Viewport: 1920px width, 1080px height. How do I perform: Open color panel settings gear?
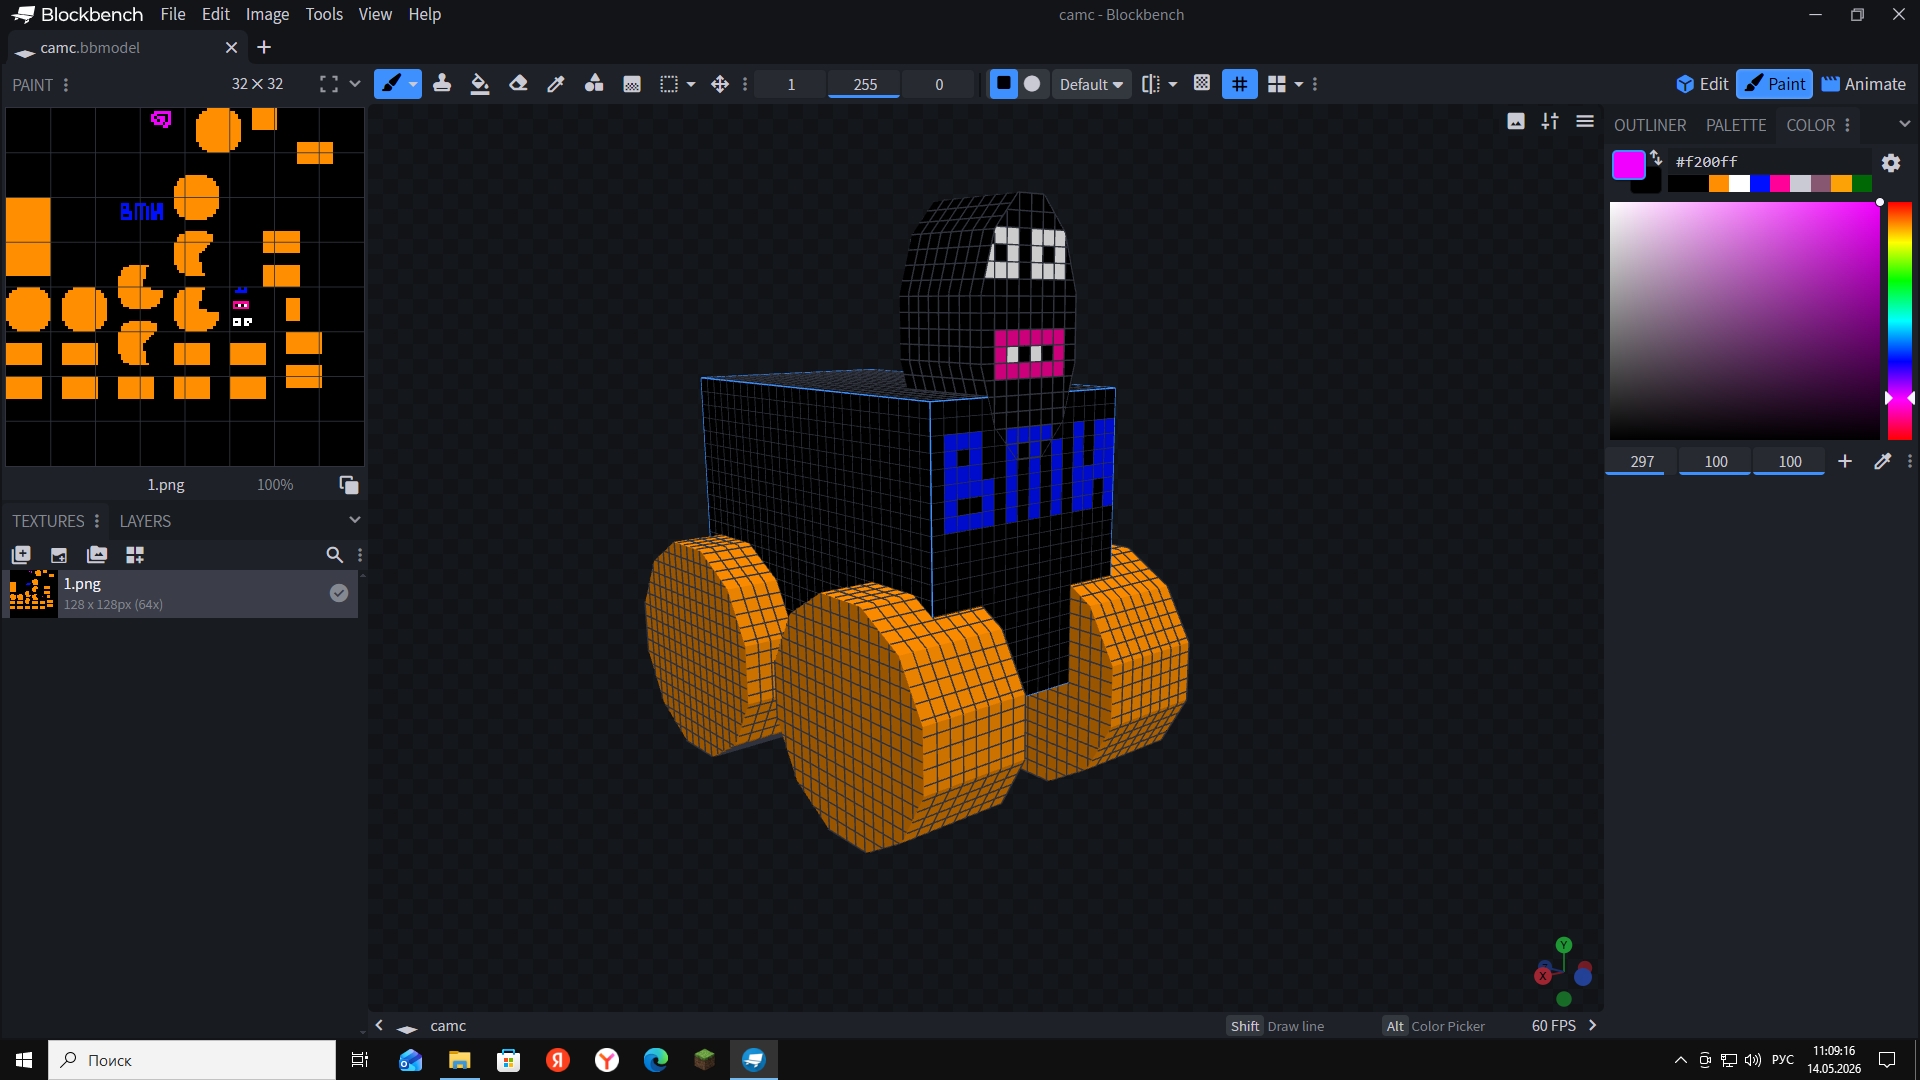click(x=1891, y=163)
